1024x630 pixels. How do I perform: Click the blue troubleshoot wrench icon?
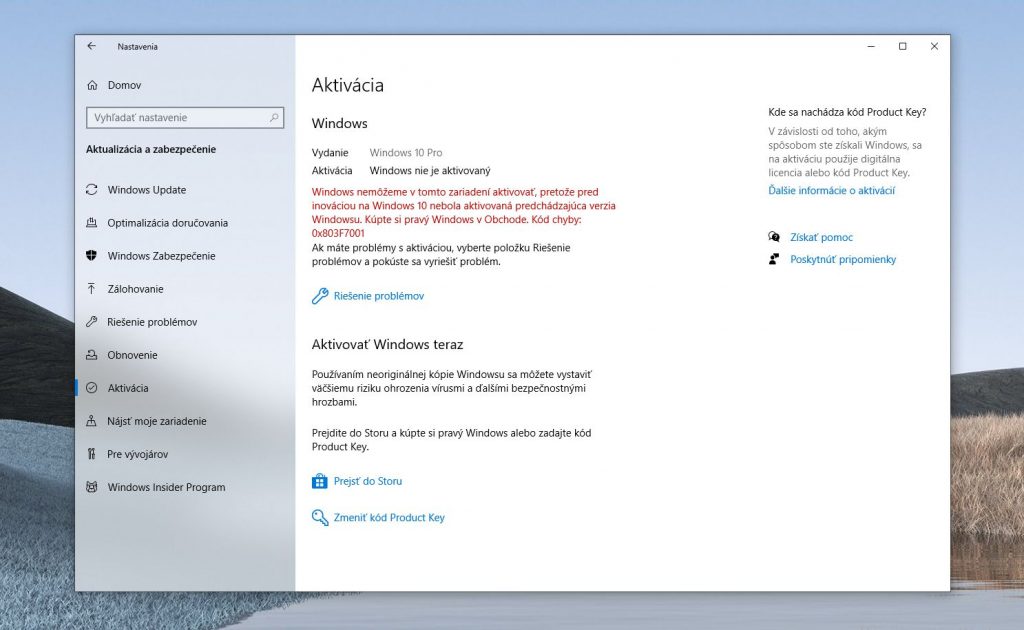(x=320, y=296)
